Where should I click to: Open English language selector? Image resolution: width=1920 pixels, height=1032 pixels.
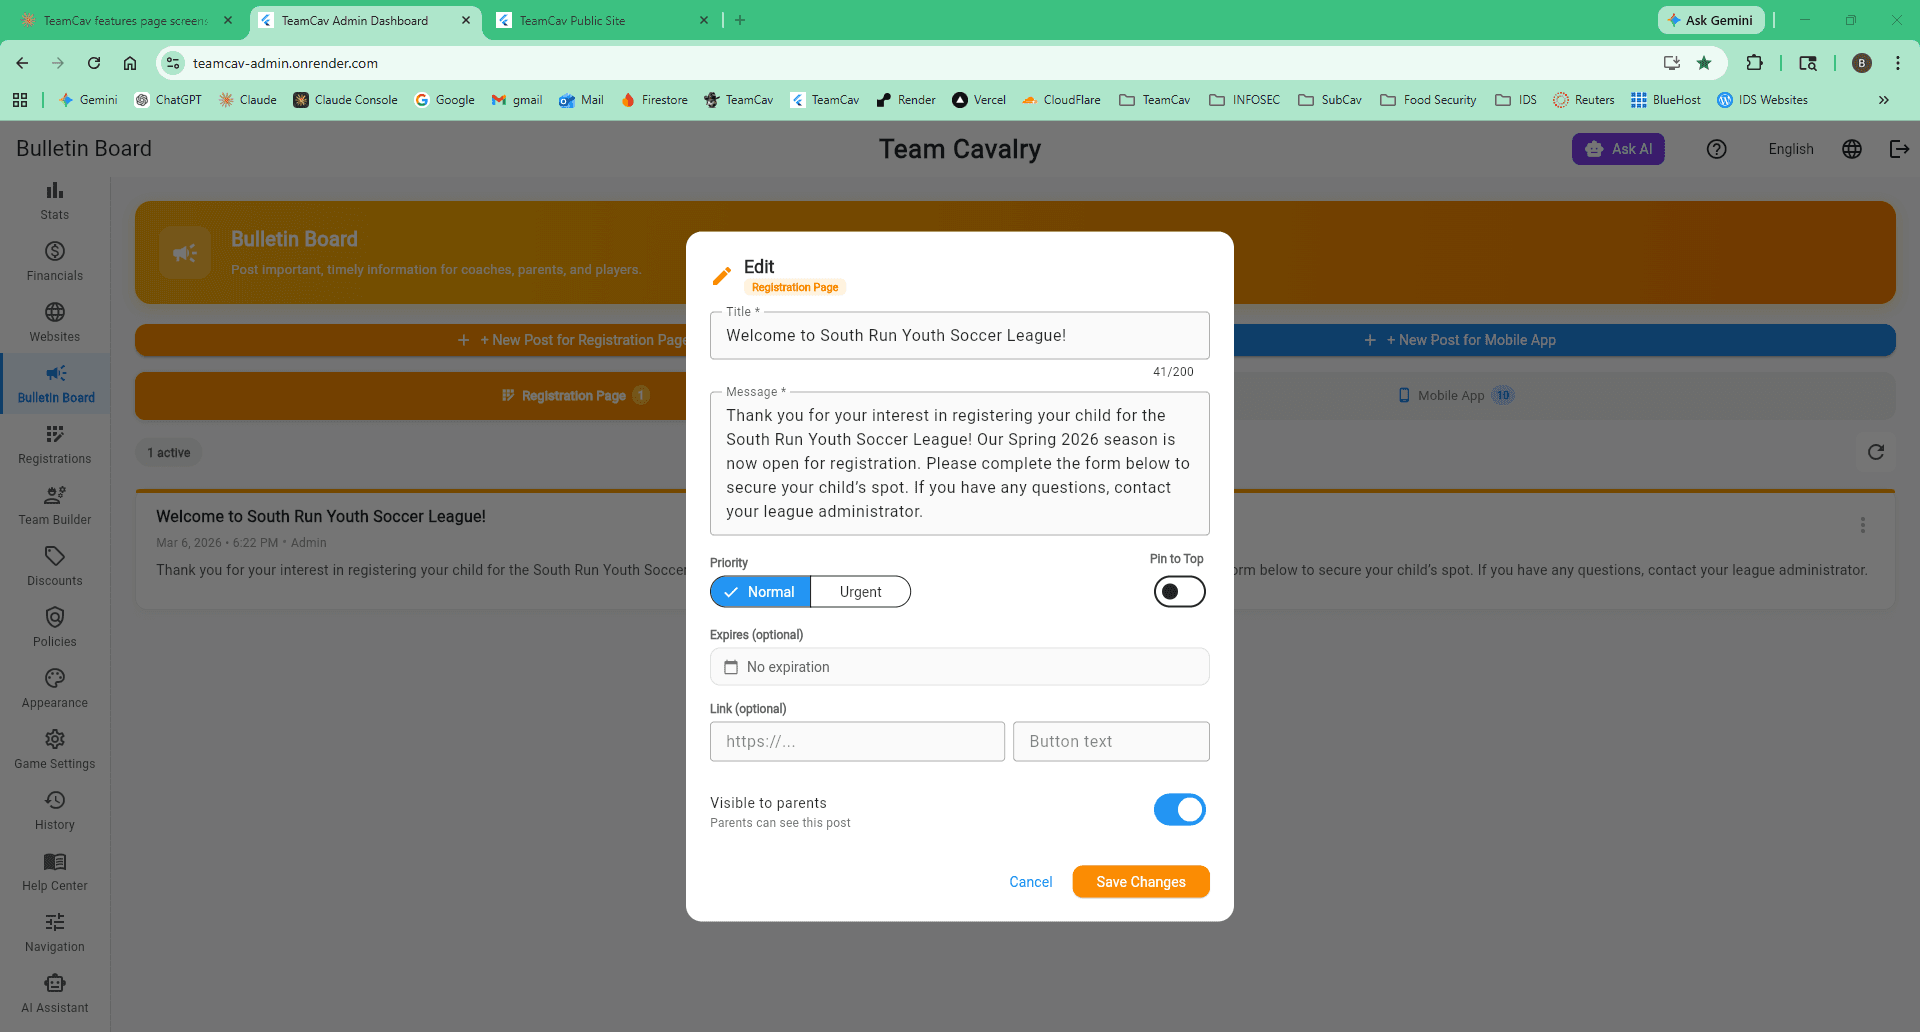tap(1790, 149)
